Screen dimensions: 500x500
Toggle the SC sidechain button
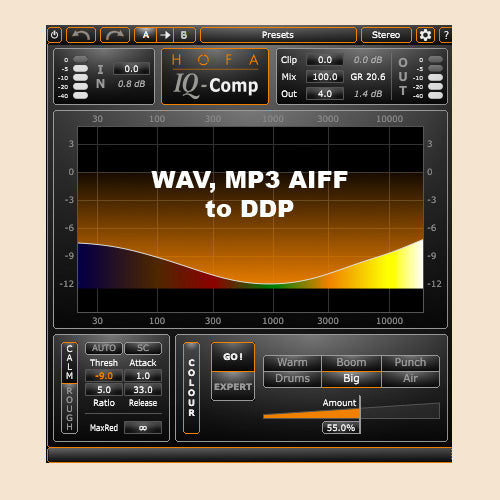click(x=143, y=348)
